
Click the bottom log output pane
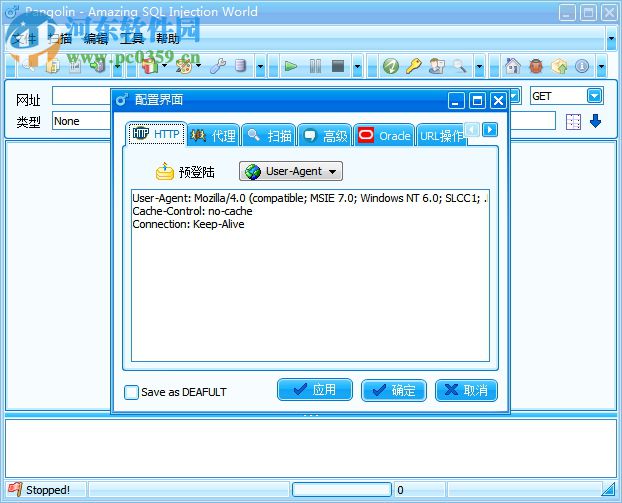(x=311, y=448)
